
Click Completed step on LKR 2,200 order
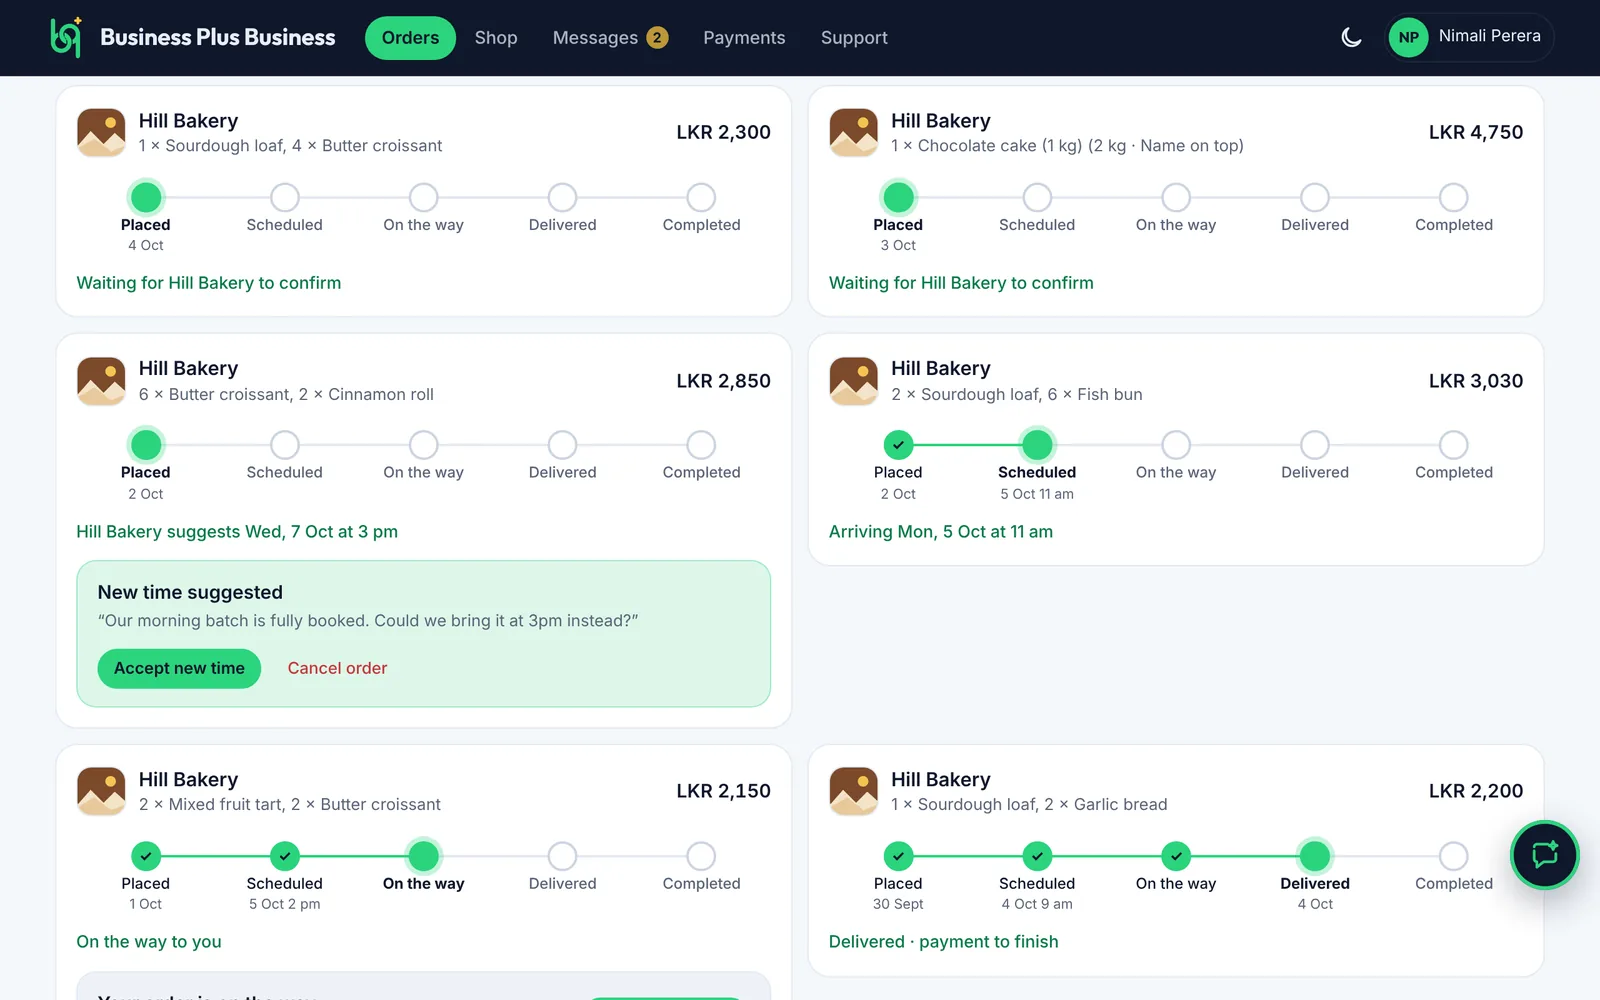click(x=1453, y=856)
